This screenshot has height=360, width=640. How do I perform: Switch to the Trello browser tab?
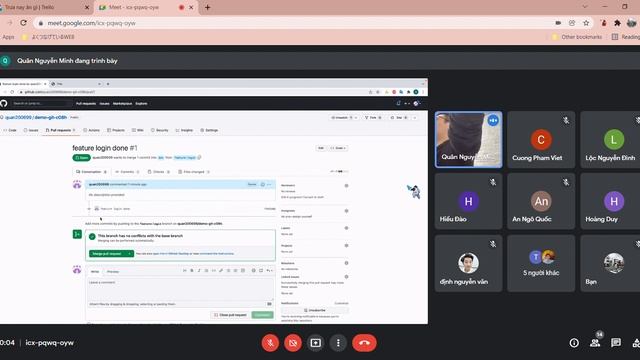43,7
